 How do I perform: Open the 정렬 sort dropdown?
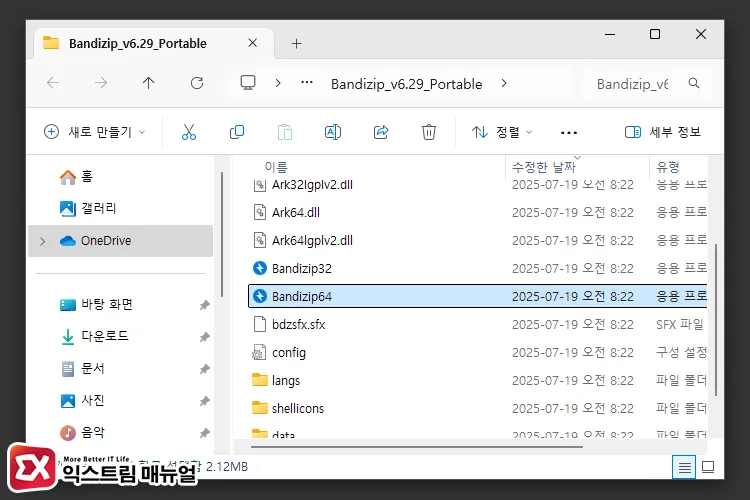click(x=501, y=132)
